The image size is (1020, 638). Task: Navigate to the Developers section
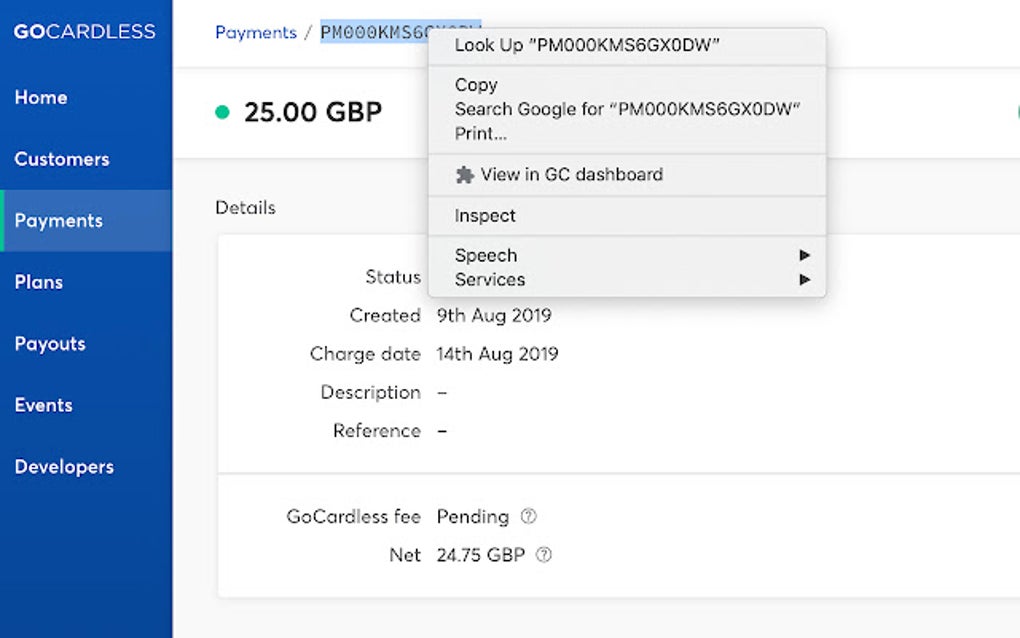pos(64,466)
